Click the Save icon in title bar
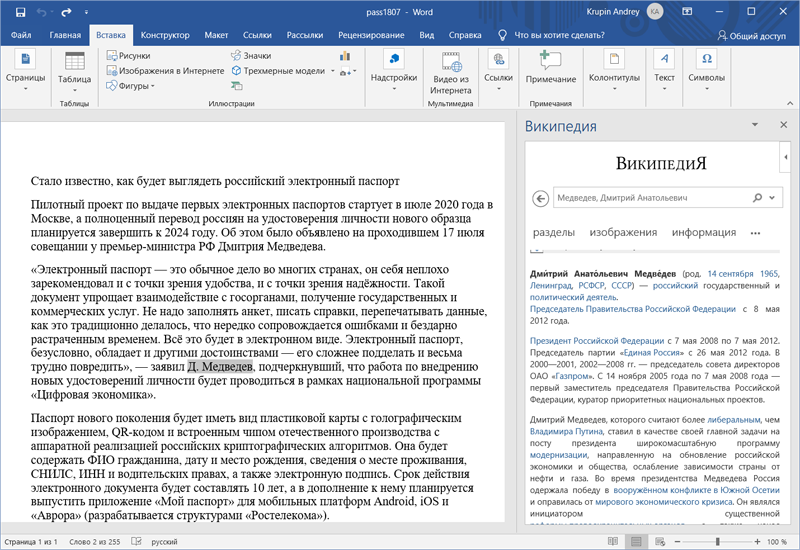 (x=21, y=12)
